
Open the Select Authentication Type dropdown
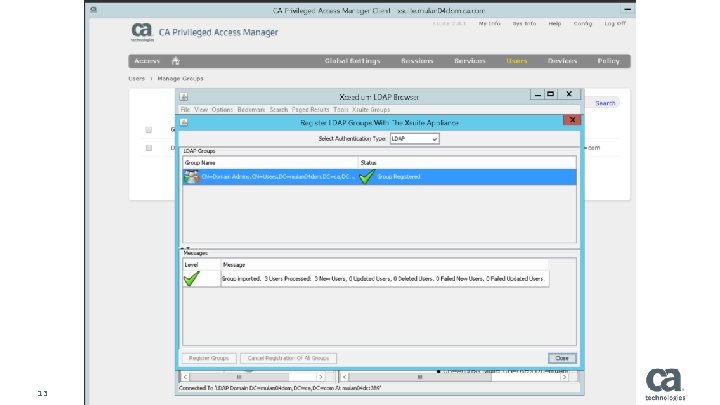[x=415, y=139]
